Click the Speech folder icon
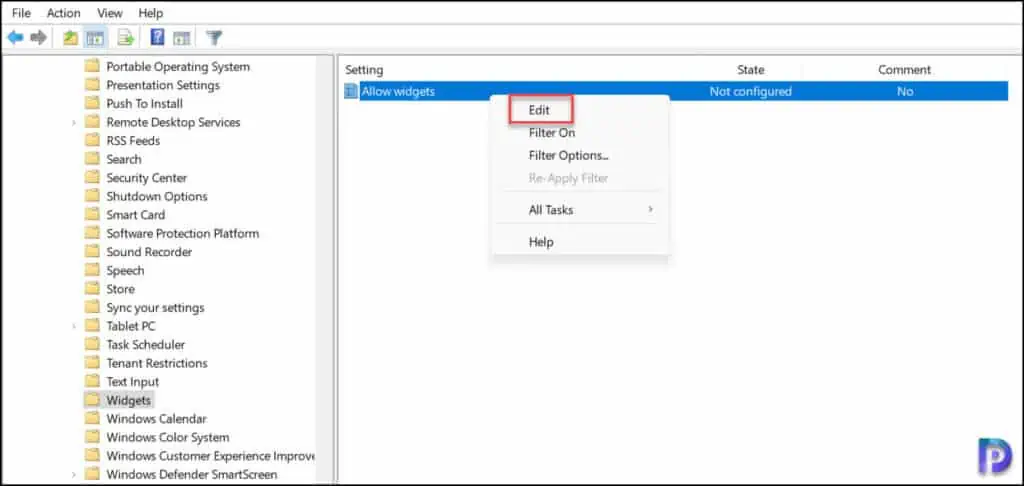This screenshot has width=1024, height=486. tap(92, 270)
